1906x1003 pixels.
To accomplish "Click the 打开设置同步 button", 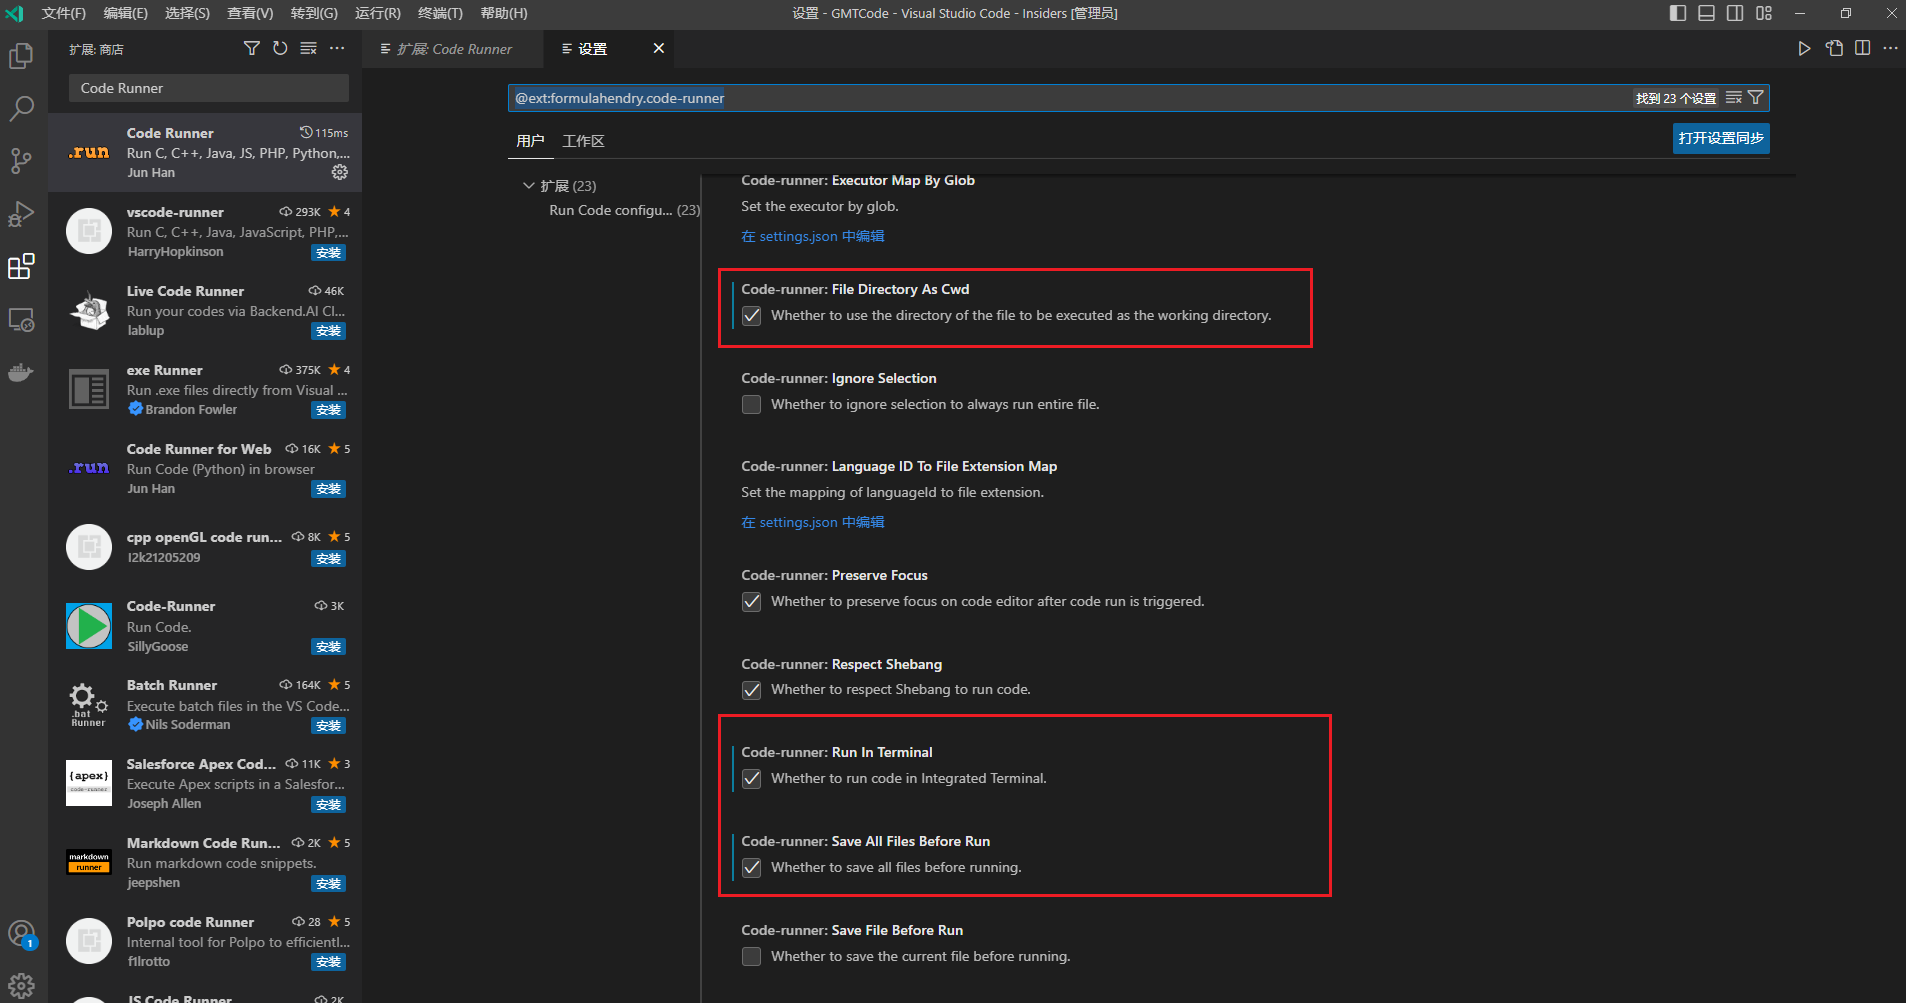I will pyautogui.click(x=1721, y=138).
